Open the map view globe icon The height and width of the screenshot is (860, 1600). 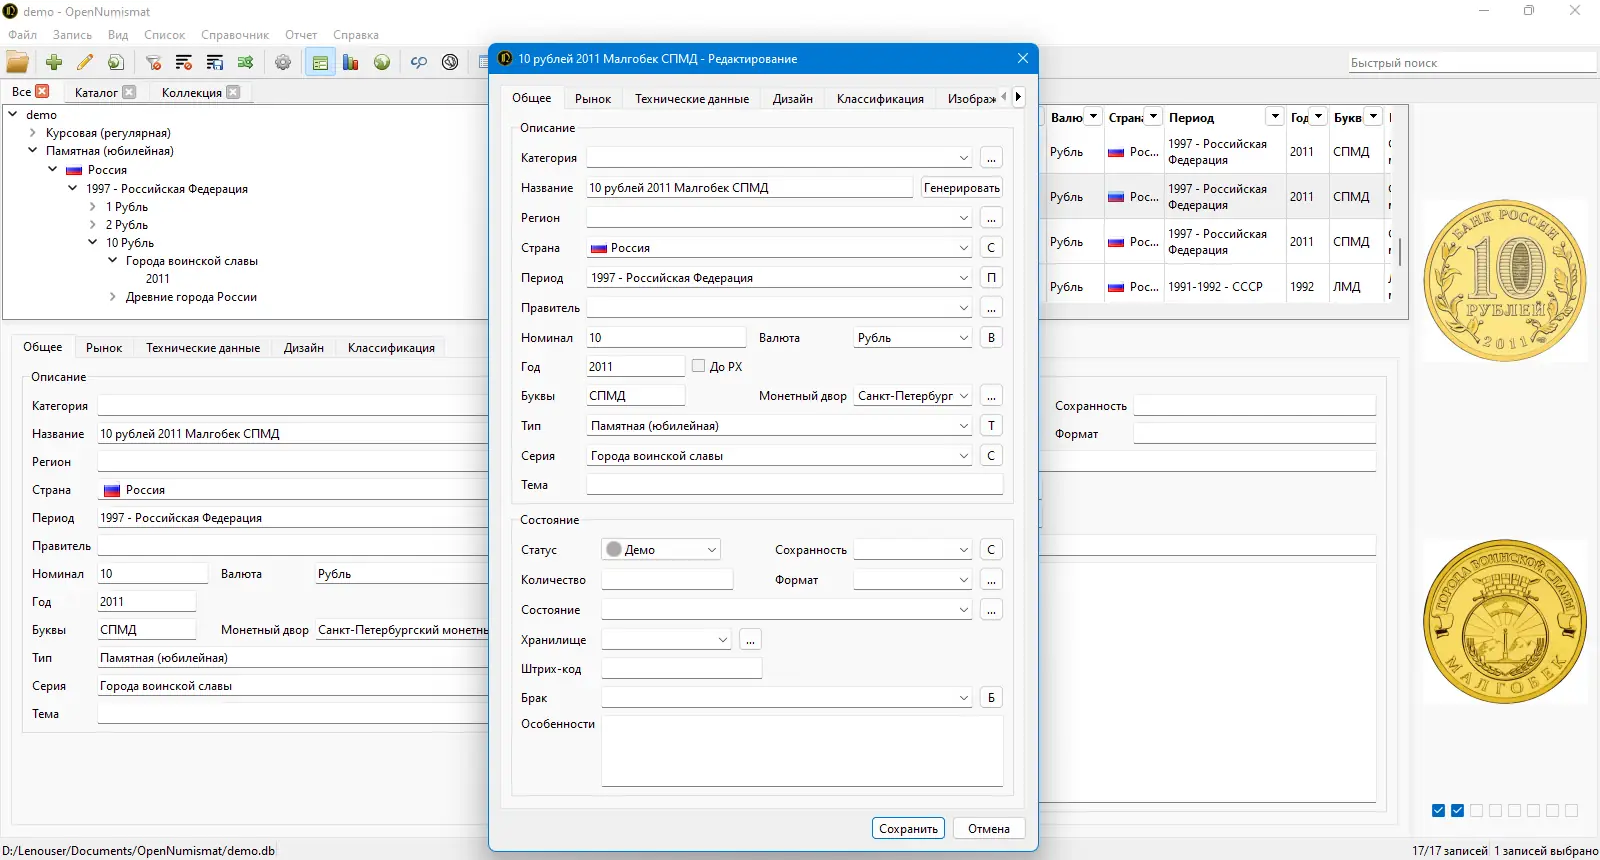(382, 62)
